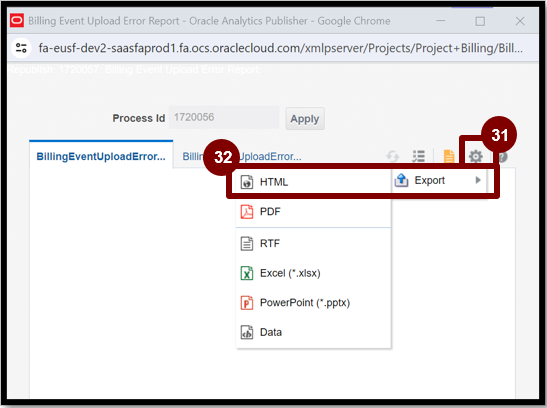
Task: Click the orange document output format icon
Action: click(x=449, y=156)
